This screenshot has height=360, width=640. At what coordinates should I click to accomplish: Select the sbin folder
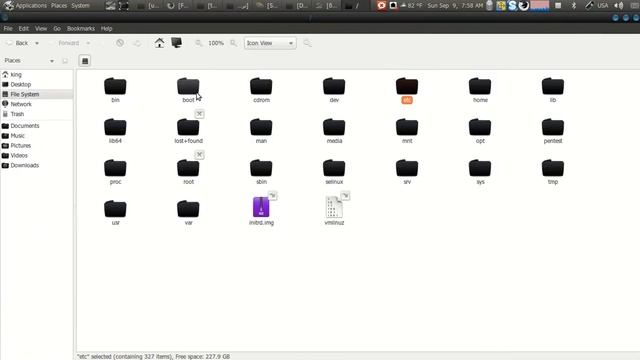click(x=261, y=168)
